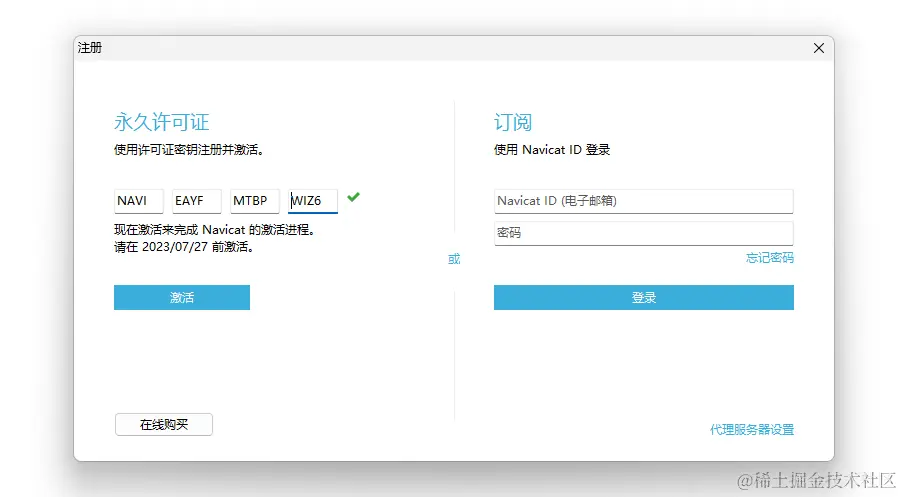The image size is (903, 497).
Task: Click the text 使用许可证密钥注册并激活
Action: (x=189, y=150)
